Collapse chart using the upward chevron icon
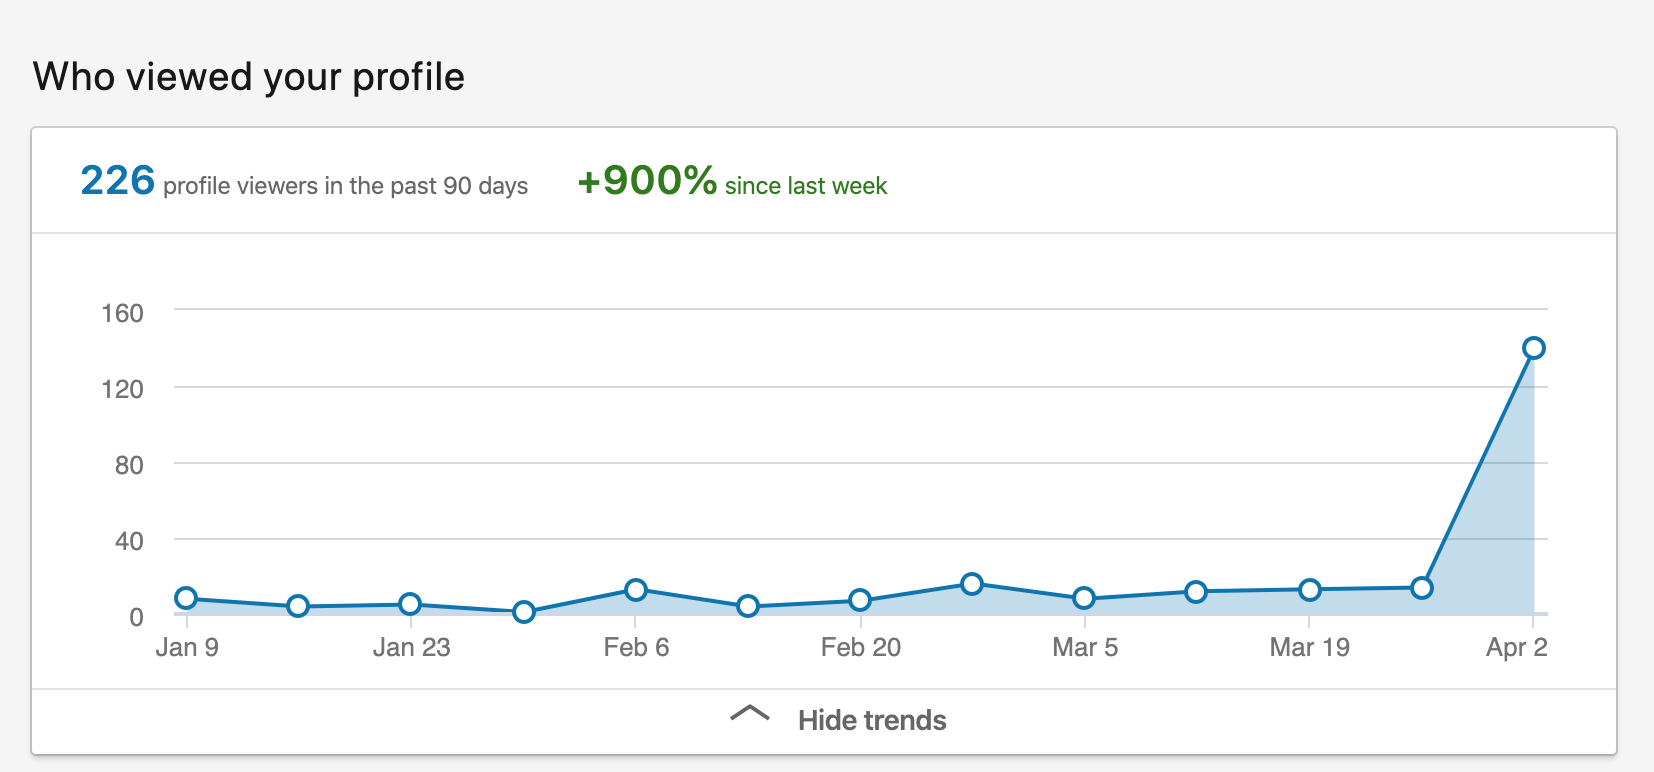Screen dimensions: 1654x772 (750, 714)
